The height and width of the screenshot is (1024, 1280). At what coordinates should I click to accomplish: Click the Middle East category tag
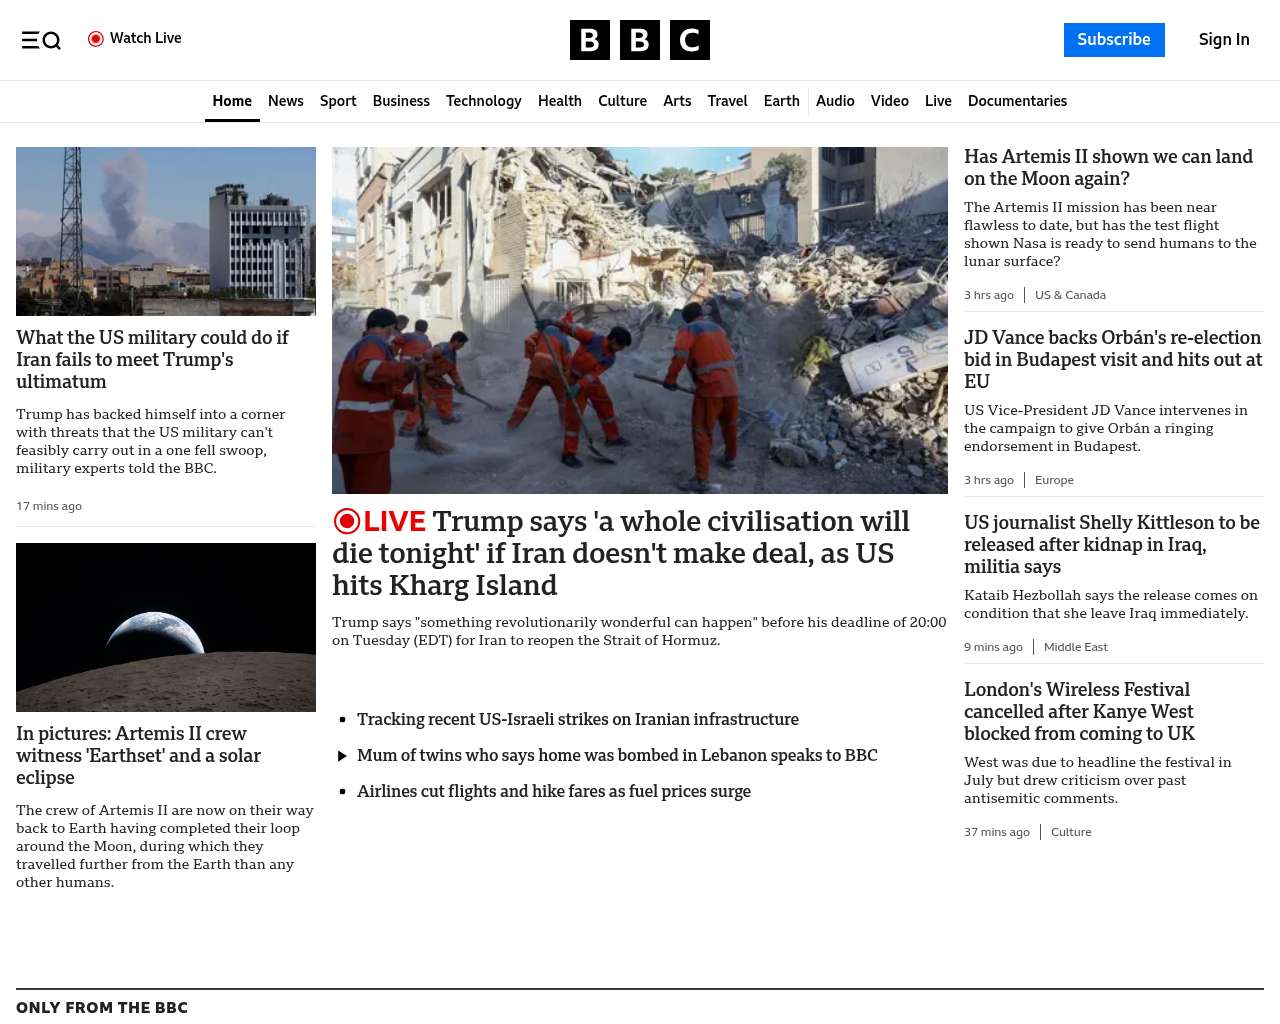pos(1075,647)
